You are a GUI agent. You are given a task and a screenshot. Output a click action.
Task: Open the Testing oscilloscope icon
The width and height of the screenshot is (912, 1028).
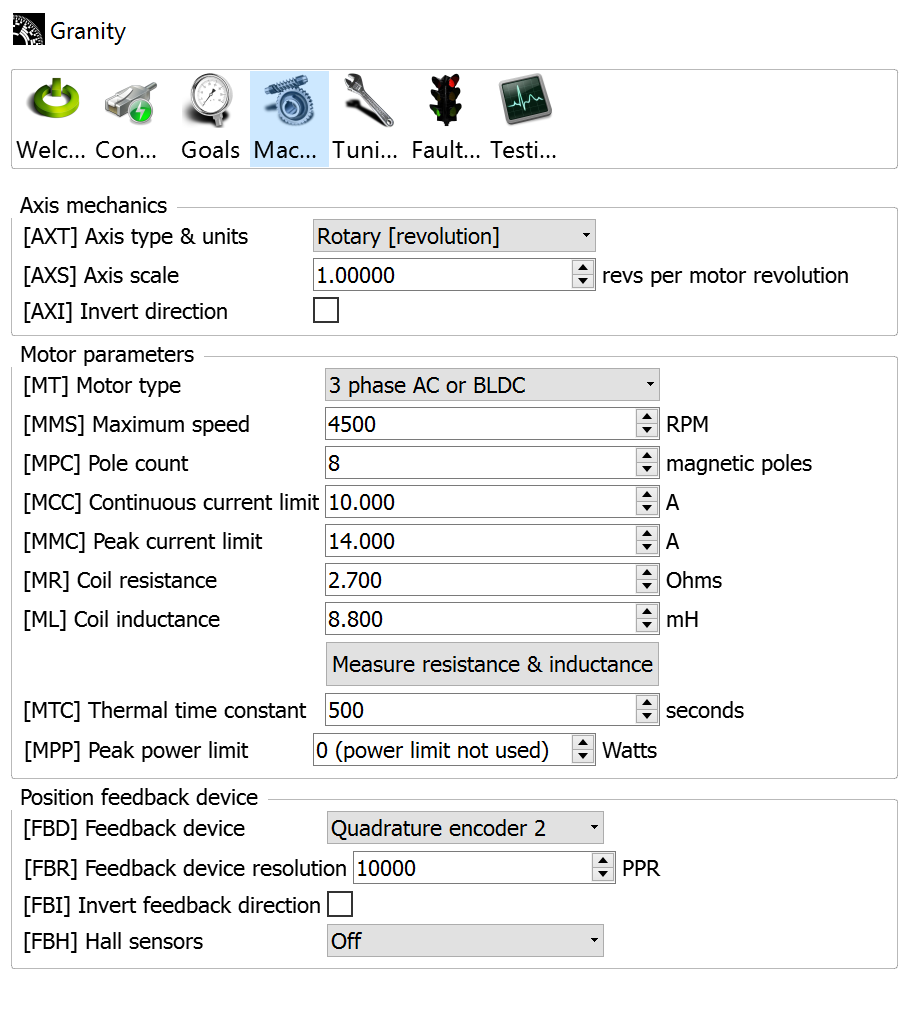click(524, 101)
